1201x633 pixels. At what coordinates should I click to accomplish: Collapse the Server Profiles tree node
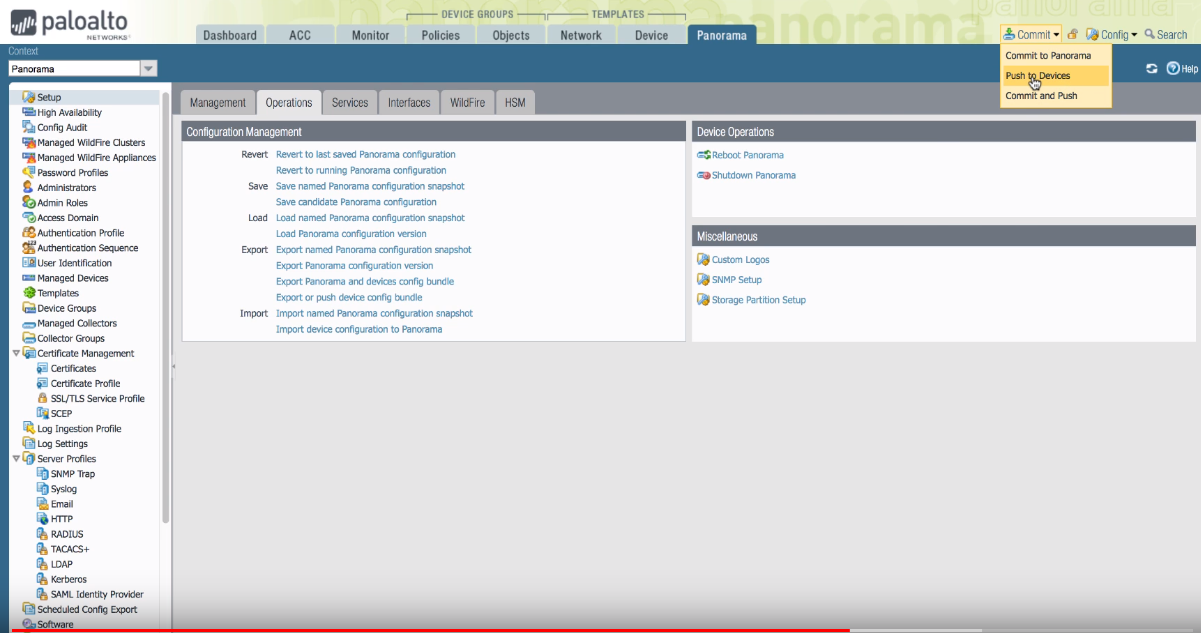[x=17, y=459]
